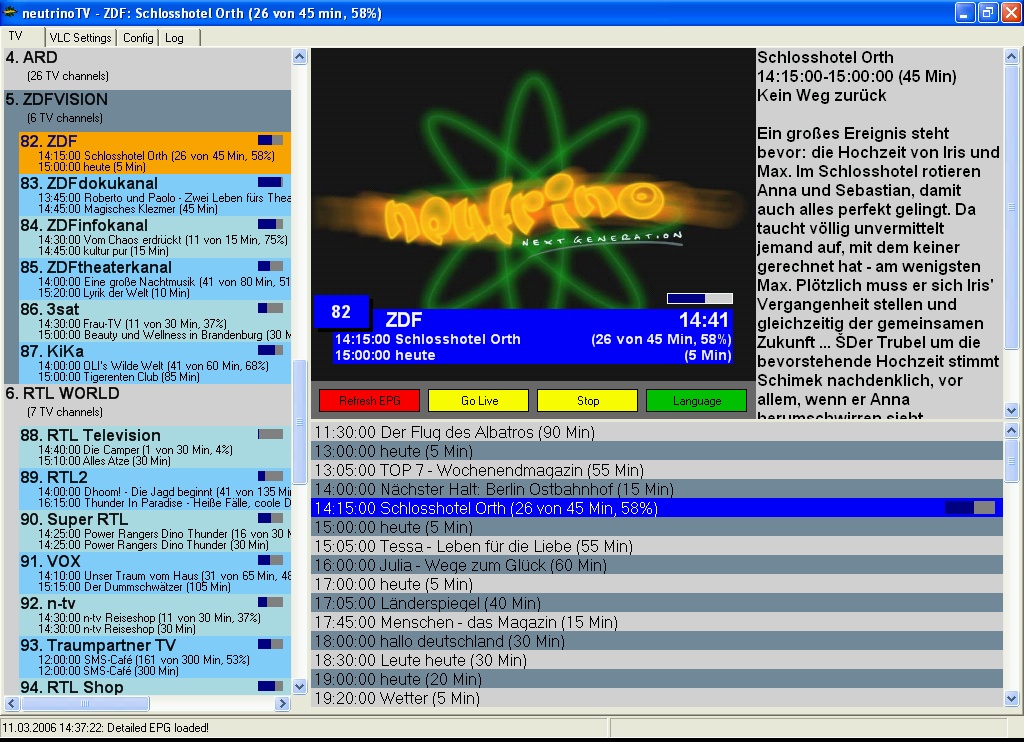Select channel 91. VOX
1024x742 pixels.
155,572
